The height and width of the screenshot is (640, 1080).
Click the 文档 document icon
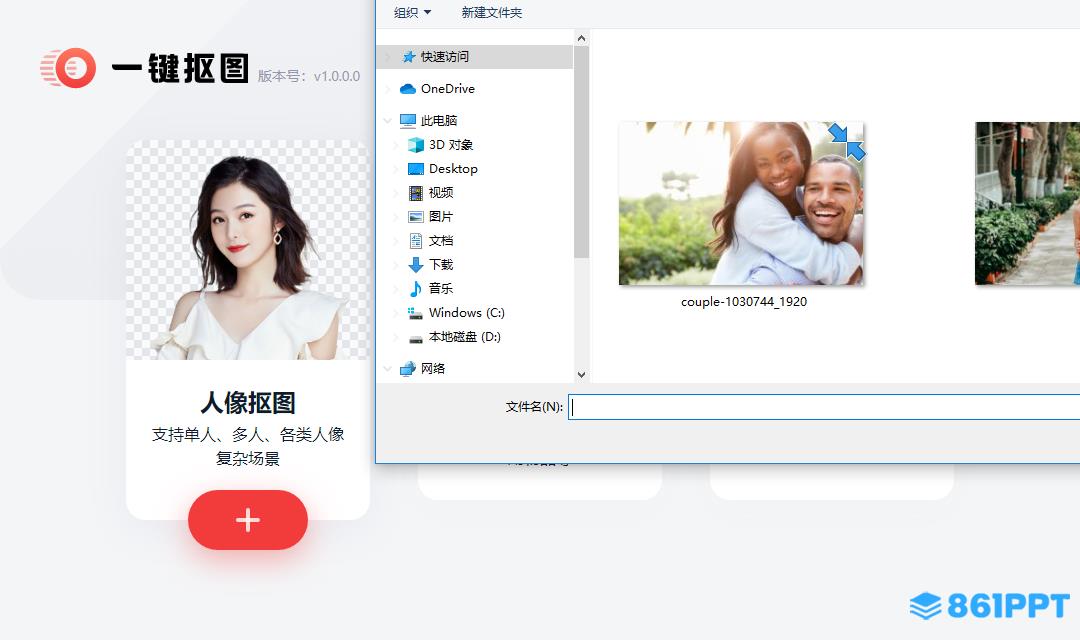pos(415,240)
